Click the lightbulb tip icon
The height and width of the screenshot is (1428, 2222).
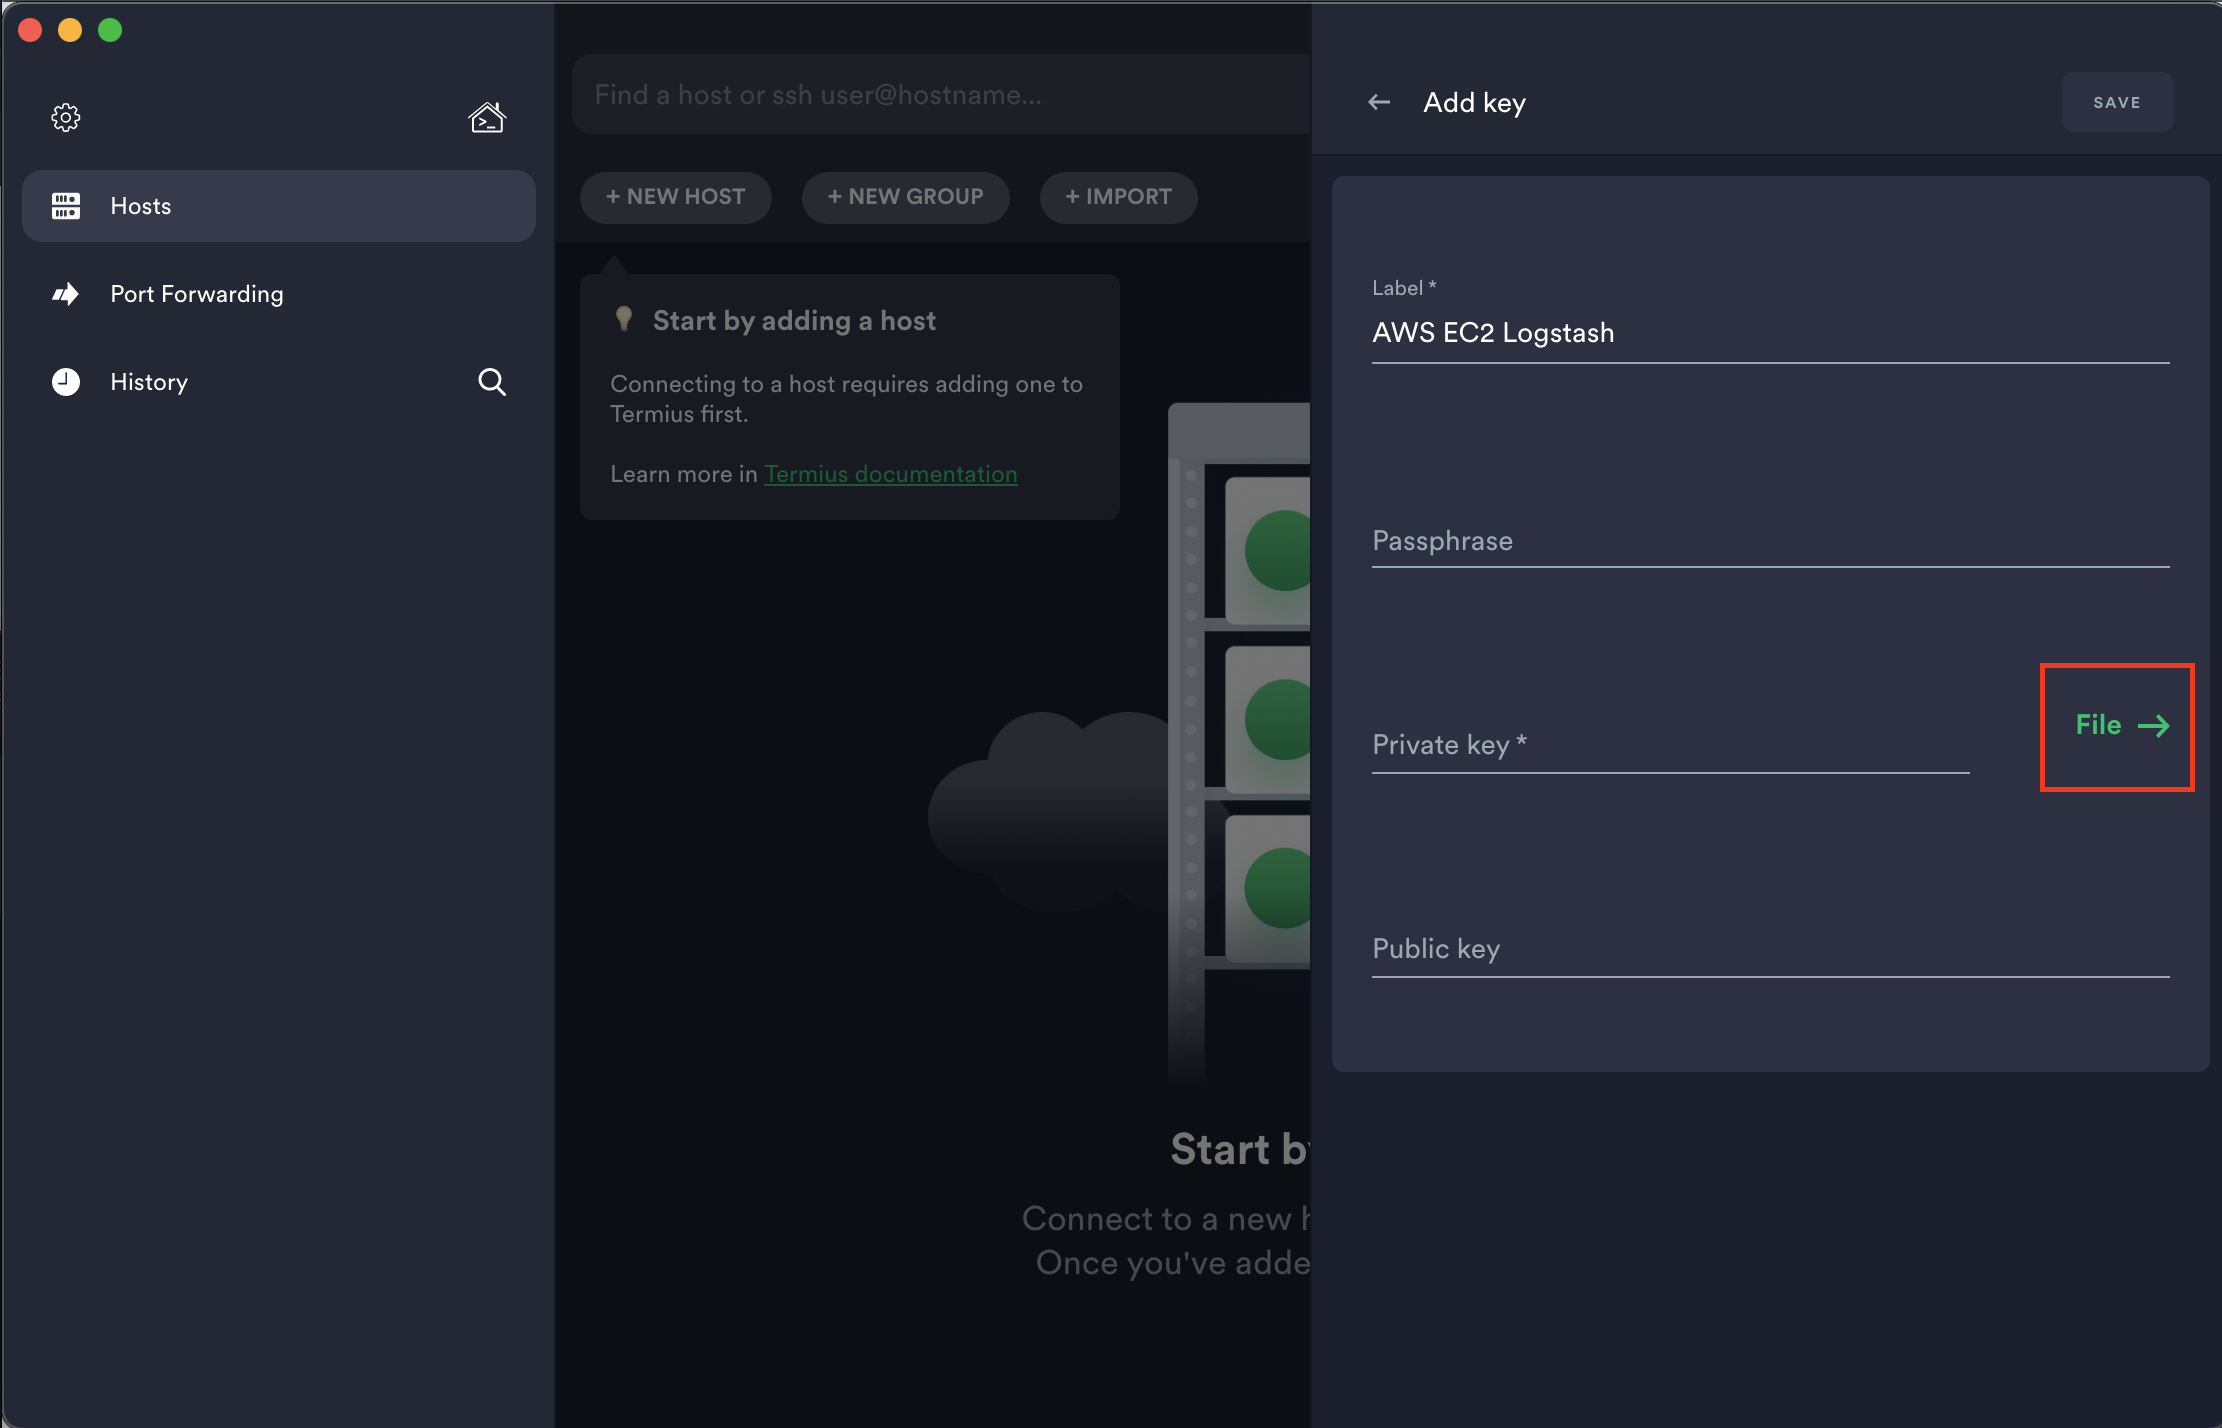click(x=624, y=320)
